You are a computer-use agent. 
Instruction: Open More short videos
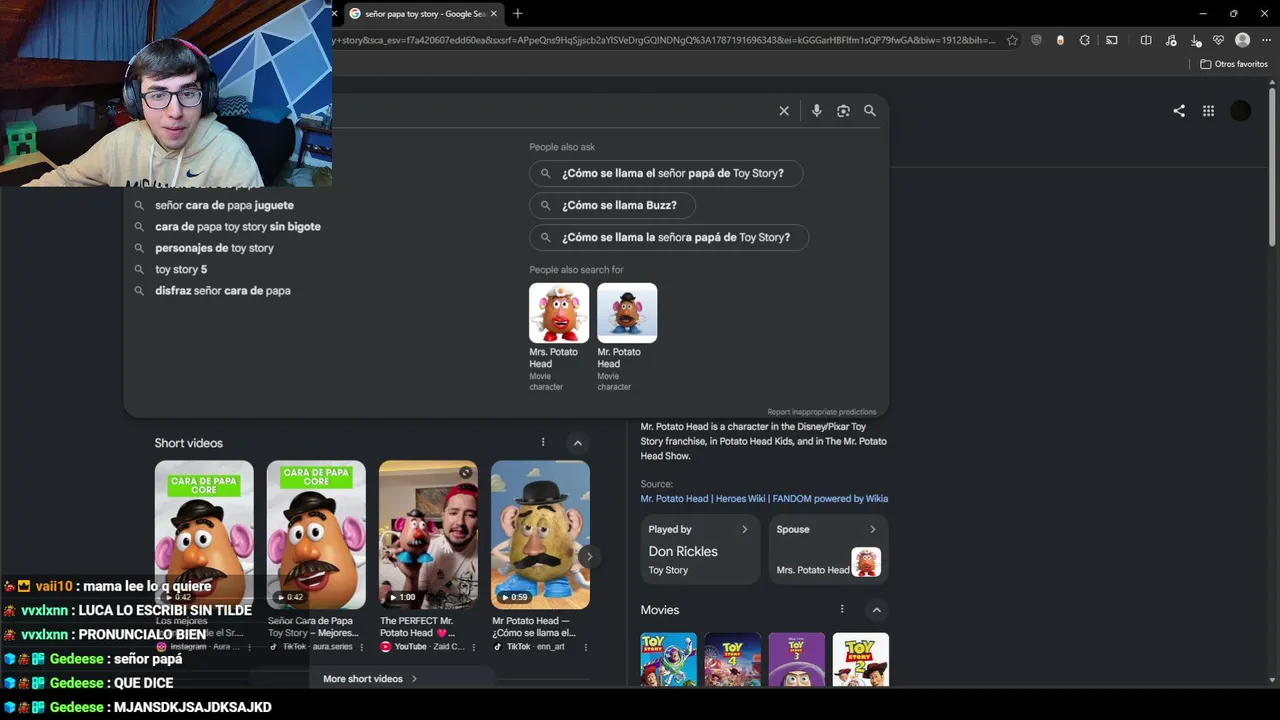coord(370,679)
